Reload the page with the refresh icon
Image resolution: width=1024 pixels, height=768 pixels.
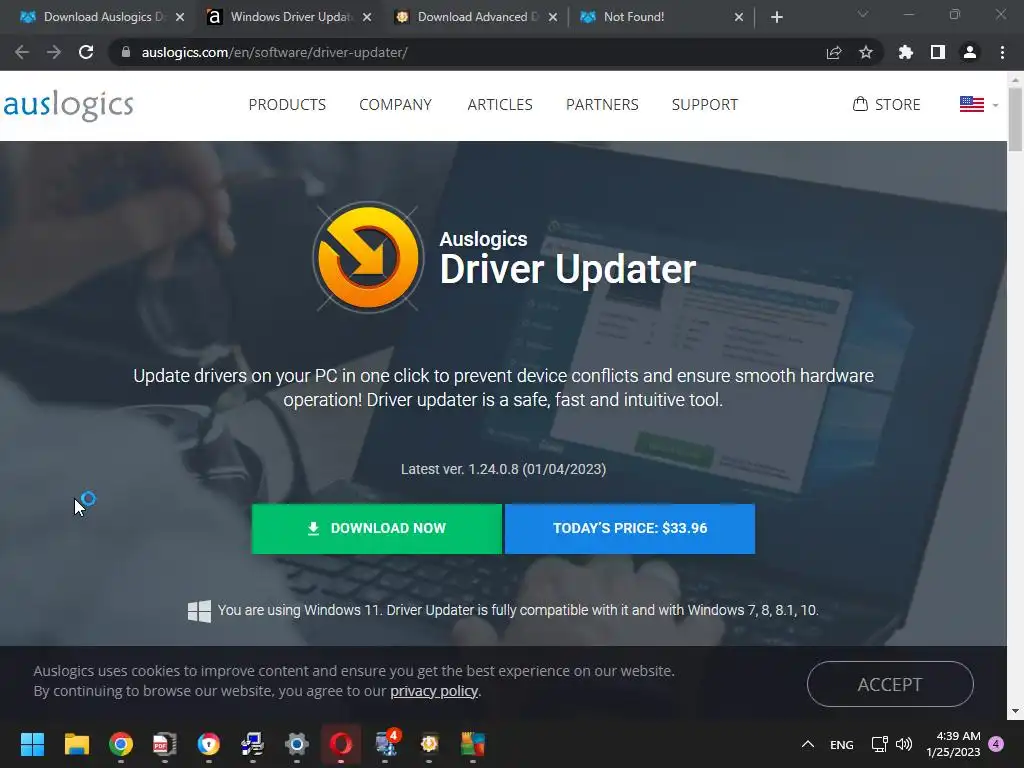[86, 52]
